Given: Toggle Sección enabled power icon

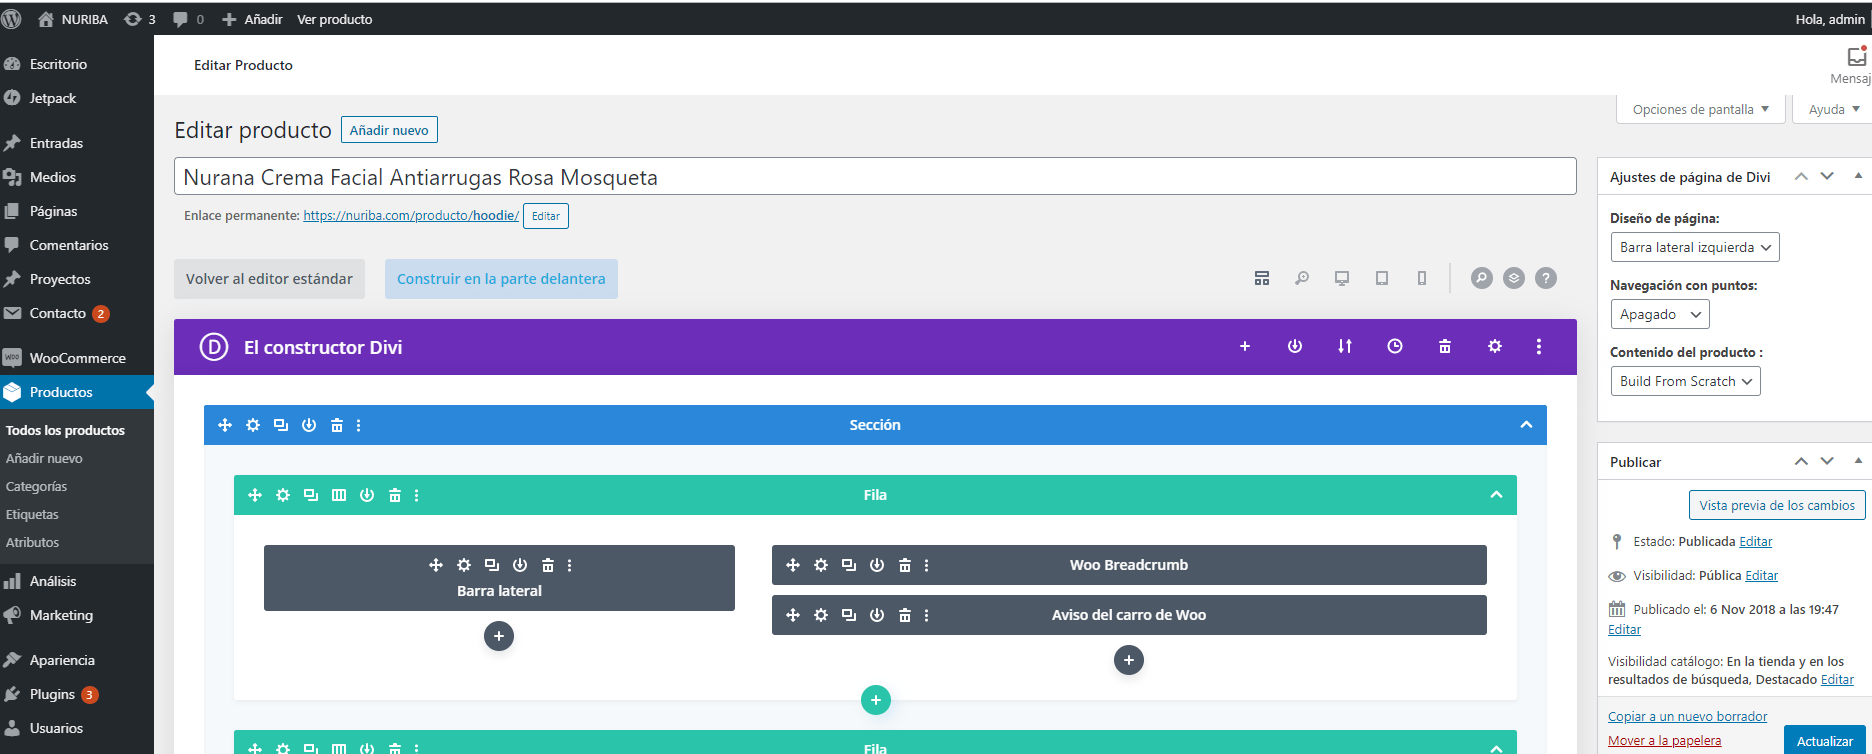Looking at the screenshot, I should pos(309,425).
